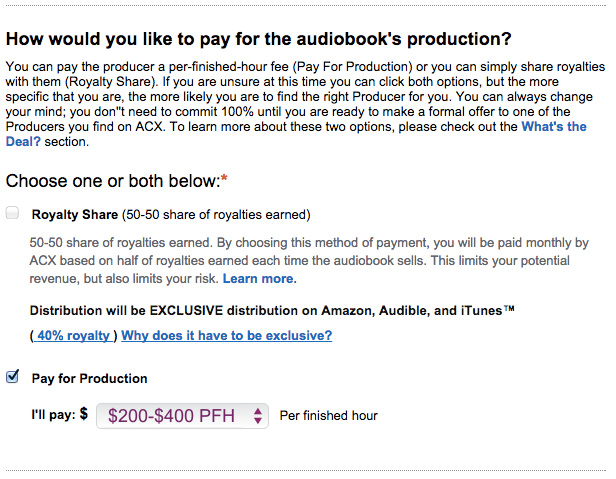Click the audiobook production payment heading
616x479 pixels.
tap(258, 39)
